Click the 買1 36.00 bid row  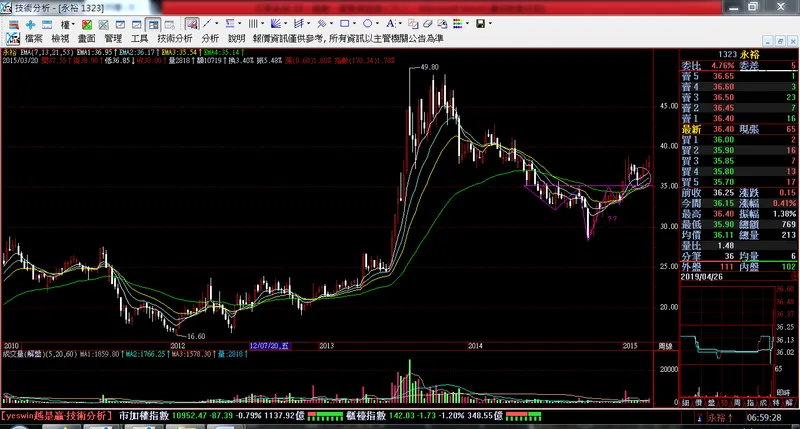738,140
